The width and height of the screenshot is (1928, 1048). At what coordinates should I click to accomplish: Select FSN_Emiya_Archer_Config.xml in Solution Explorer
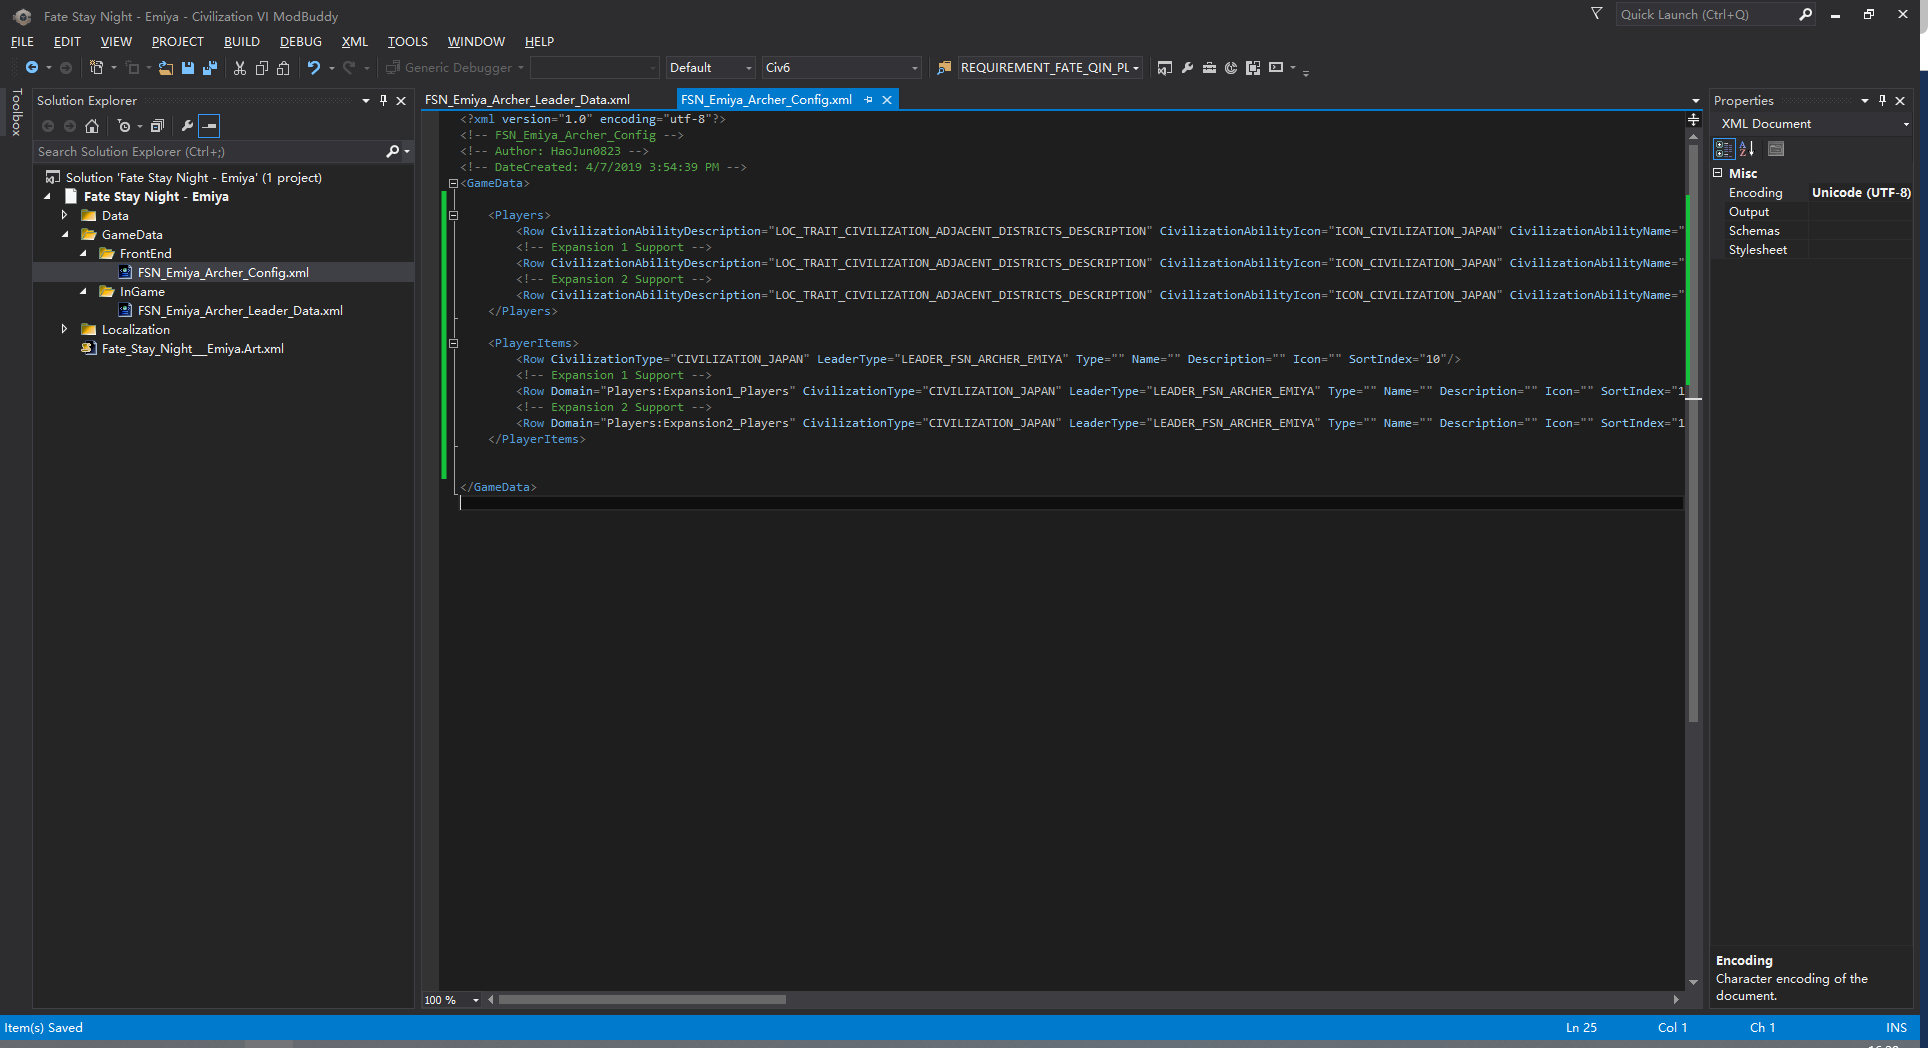coord(223,273)
